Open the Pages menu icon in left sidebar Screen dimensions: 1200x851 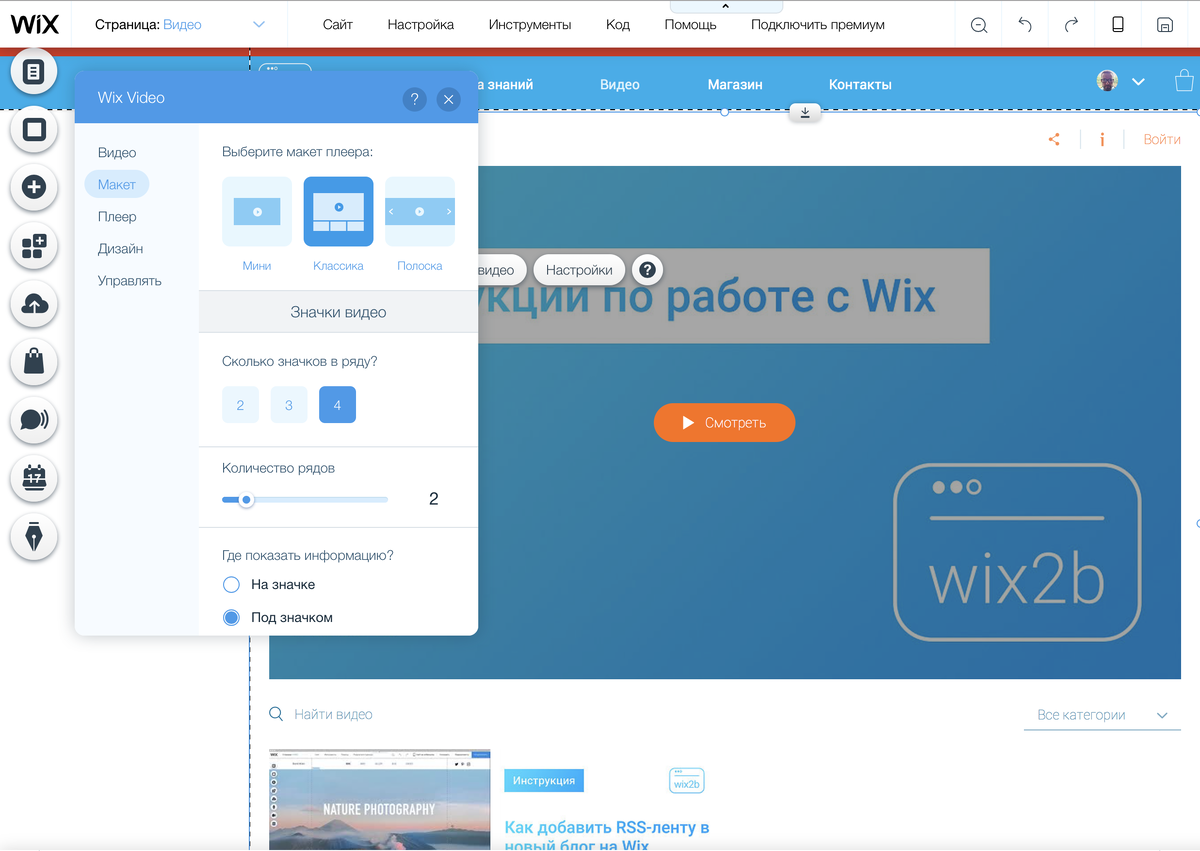34,72
